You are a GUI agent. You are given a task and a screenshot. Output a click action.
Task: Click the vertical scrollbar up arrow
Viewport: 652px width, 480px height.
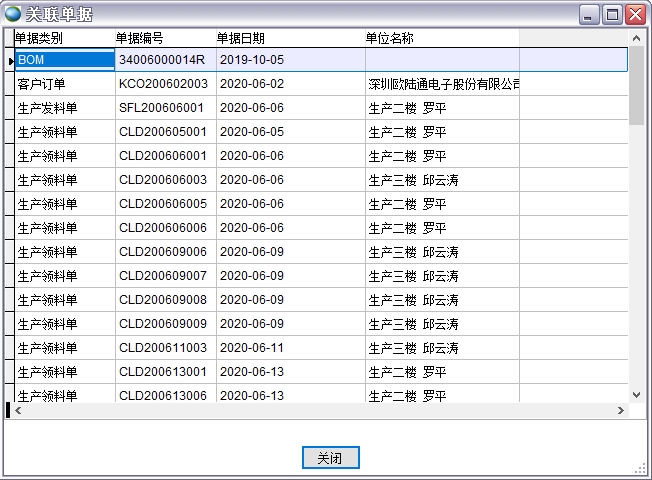pos(636,37)
